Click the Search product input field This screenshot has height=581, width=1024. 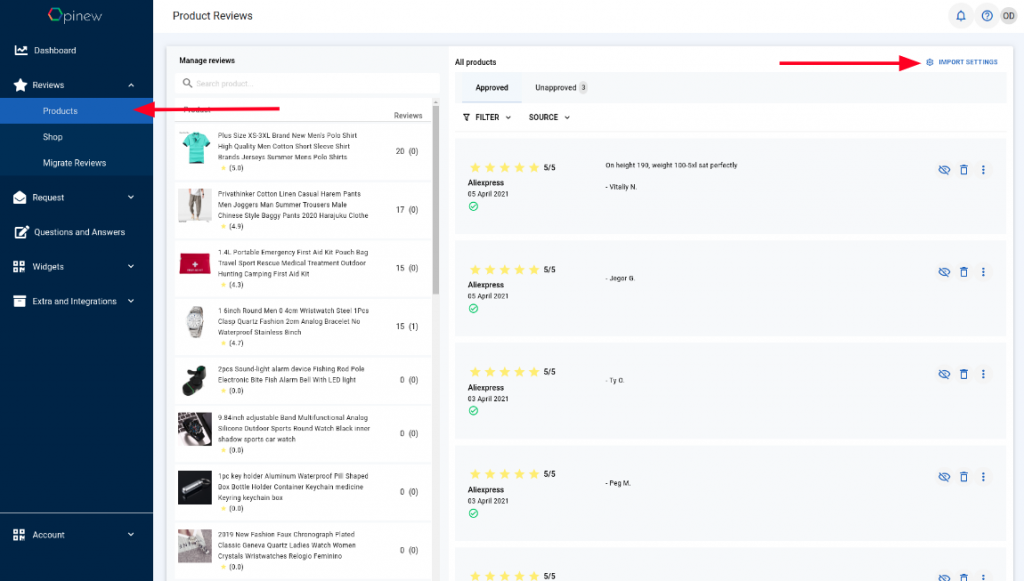point(307,84)
